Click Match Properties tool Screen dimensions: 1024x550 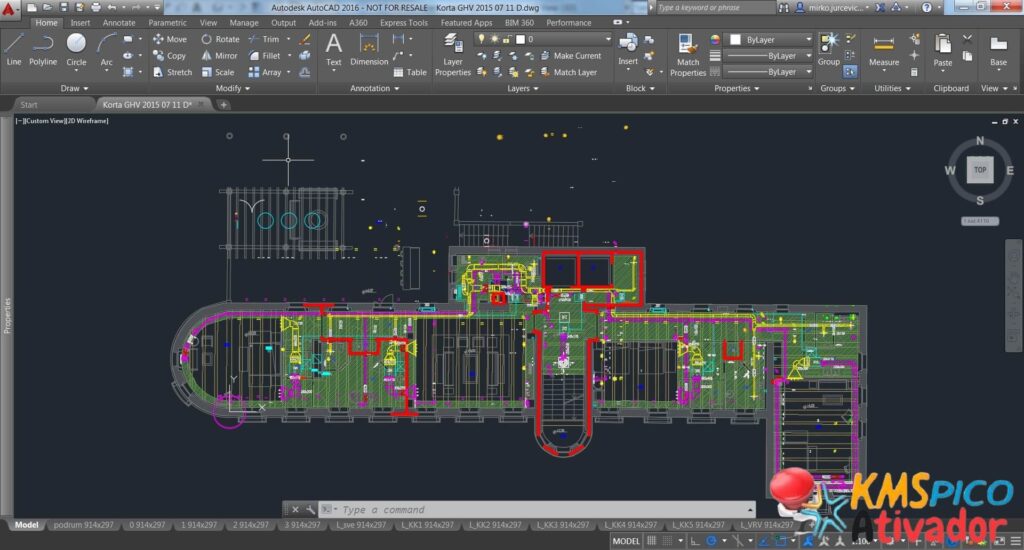click(688, 55)
